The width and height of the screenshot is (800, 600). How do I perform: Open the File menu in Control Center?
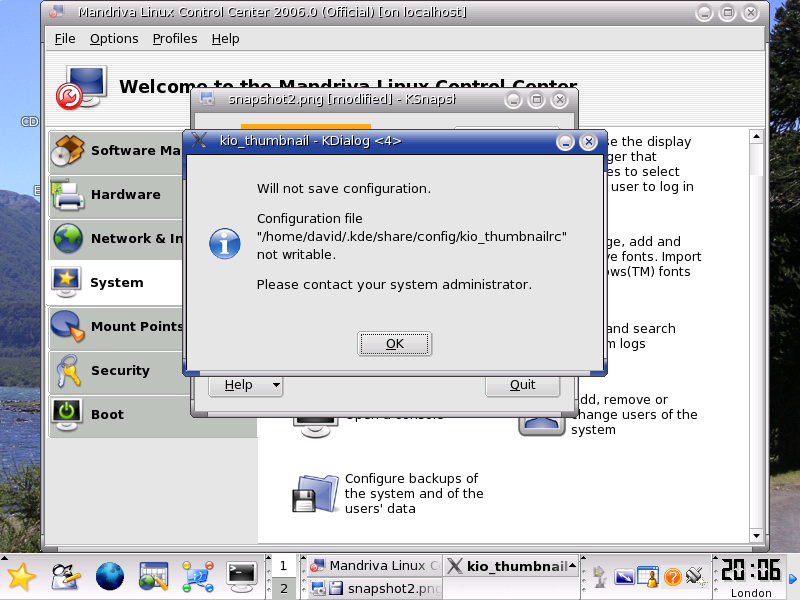(x=65, y=39)
